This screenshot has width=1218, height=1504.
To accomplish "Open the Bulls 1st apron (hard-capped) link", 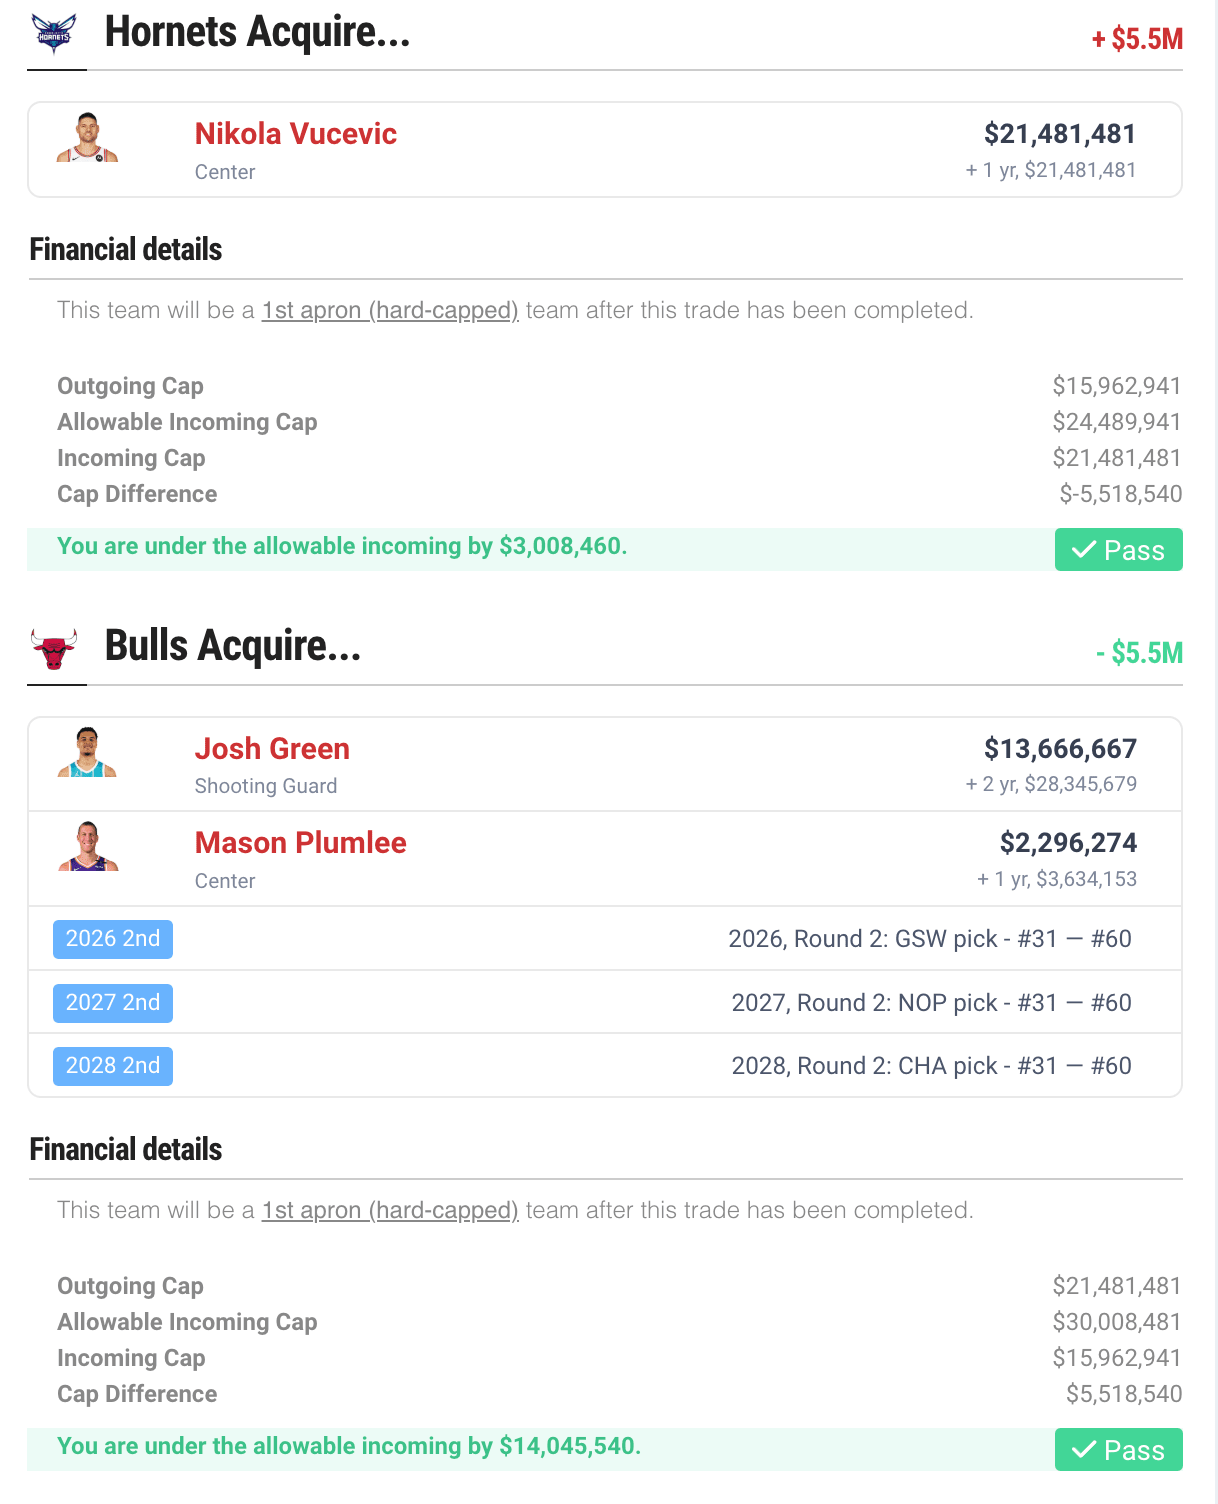I will 390,1210.
